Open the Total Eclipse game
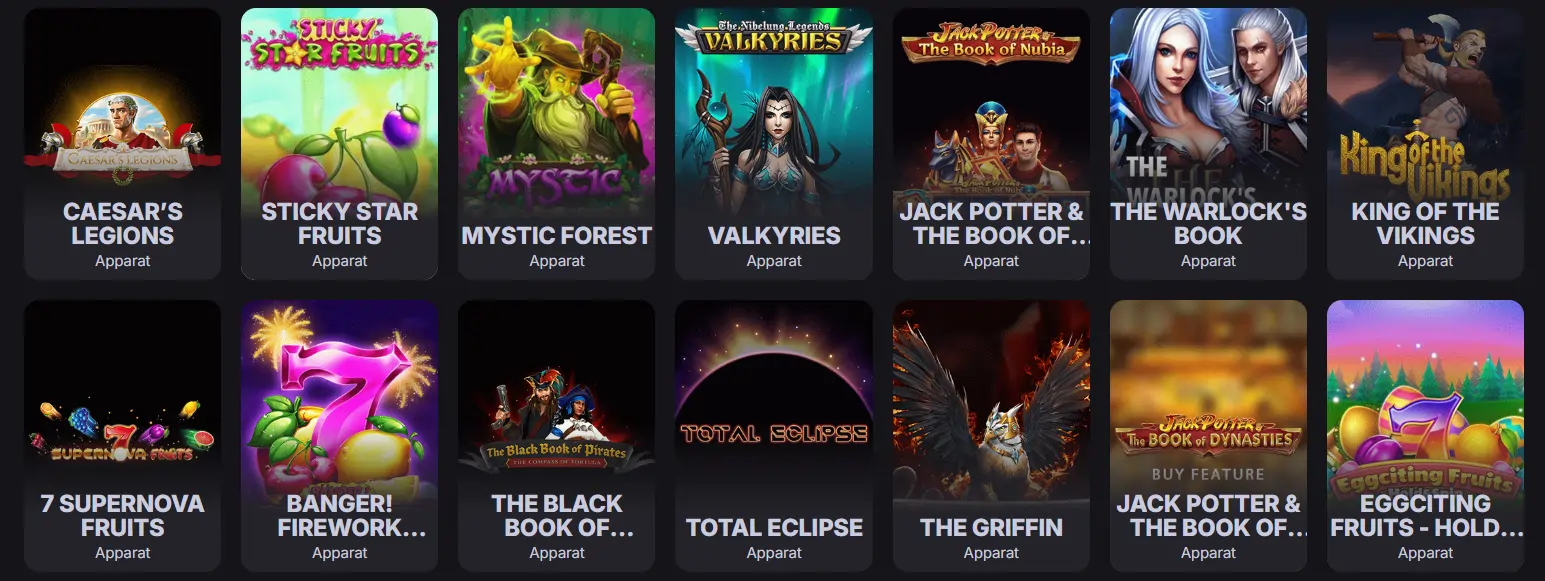 (774, 436)
